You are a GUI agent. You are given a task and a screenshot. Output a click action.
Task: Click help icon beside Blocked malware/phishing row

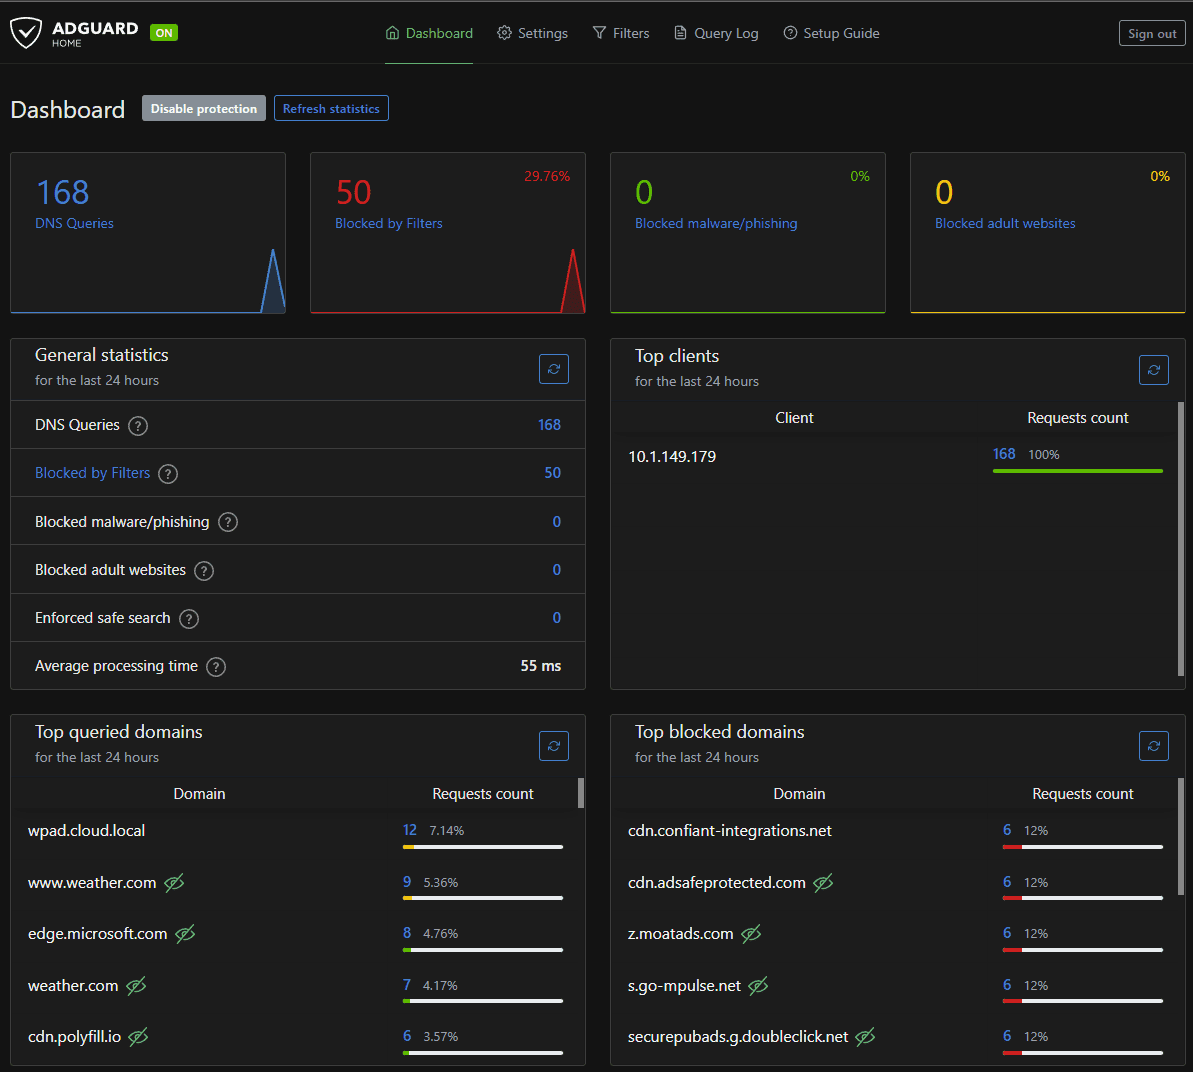(x=228, y=522)
